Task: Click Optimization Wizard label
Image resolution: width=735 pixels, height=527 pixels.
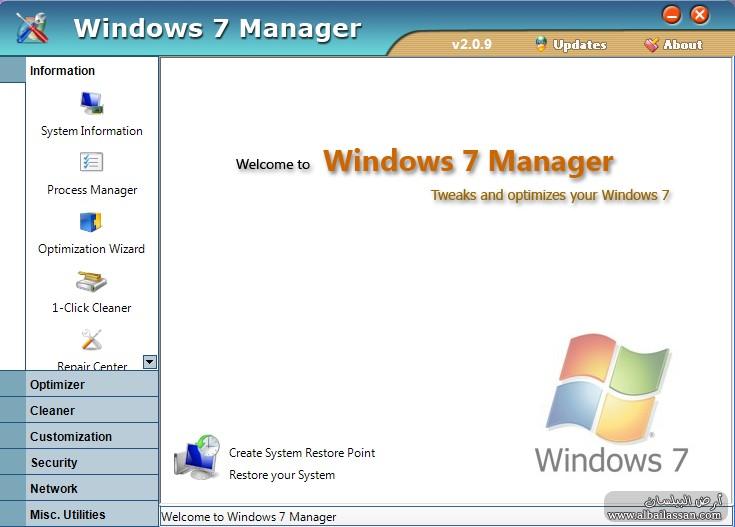Action: (91, 249)
